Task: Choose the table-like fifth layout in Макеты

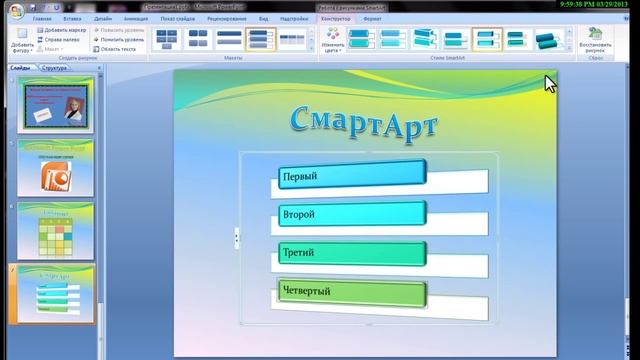Action: (x=292, y=39)
